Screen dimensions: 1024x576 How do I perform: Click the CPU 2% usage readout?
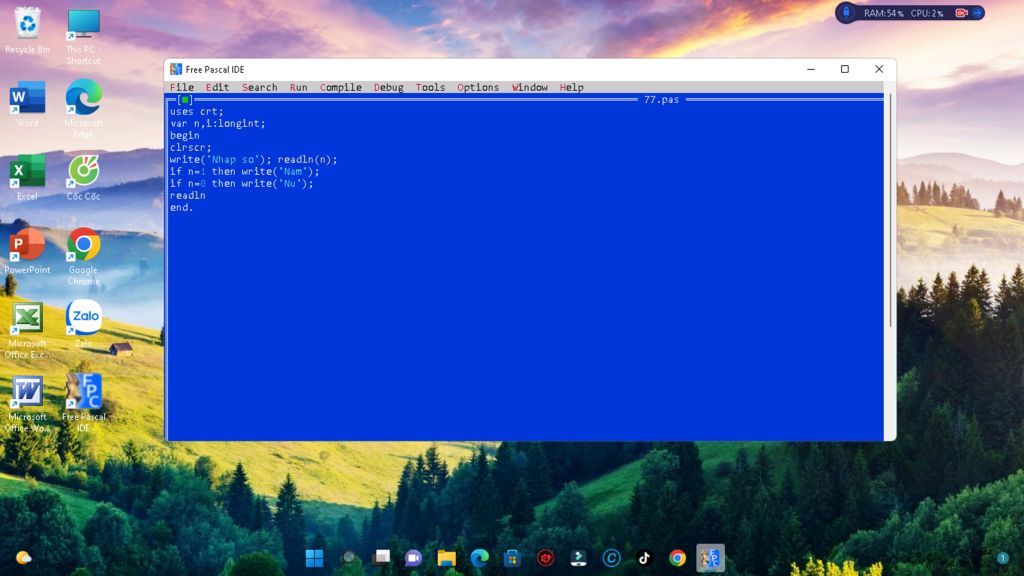coord(927,13)
